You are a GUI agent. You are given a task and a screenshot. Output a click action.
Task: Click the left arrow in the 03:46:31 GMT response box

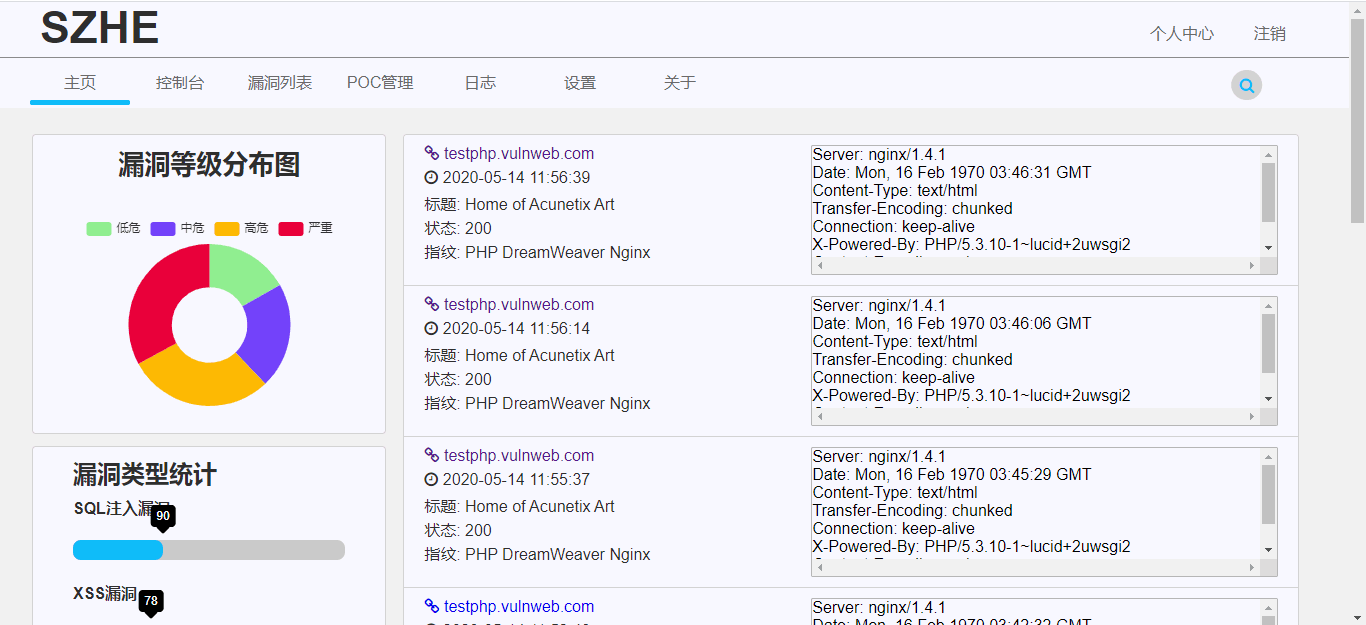point(820,265)
